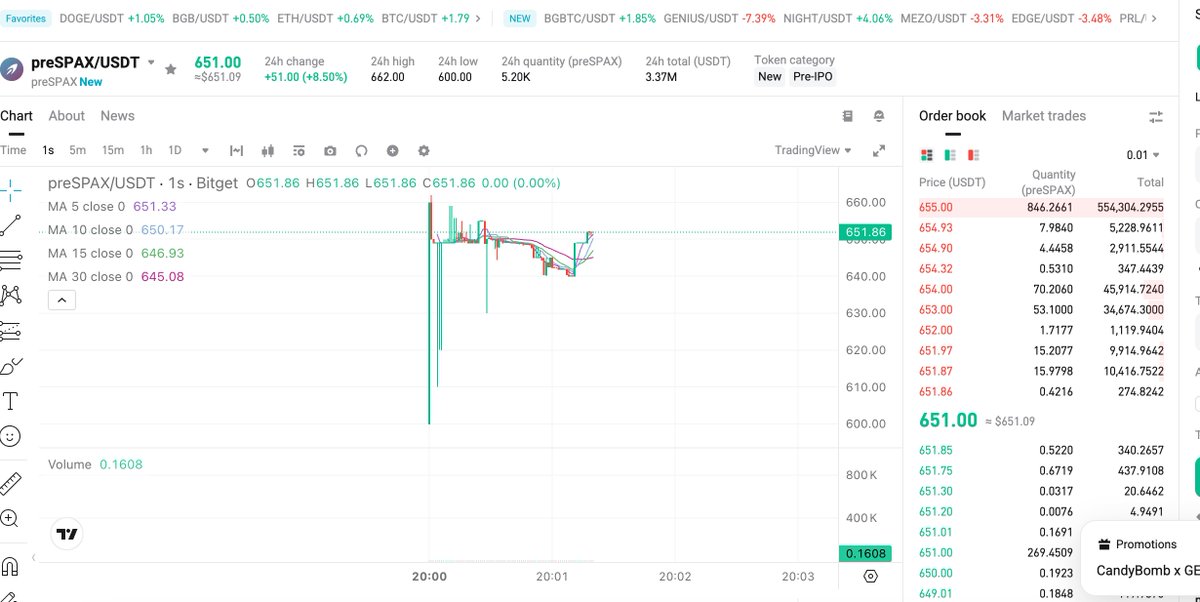Collapse the MA indicator legend
Viewport: 1200px width, 602px height.
point(61,300)
